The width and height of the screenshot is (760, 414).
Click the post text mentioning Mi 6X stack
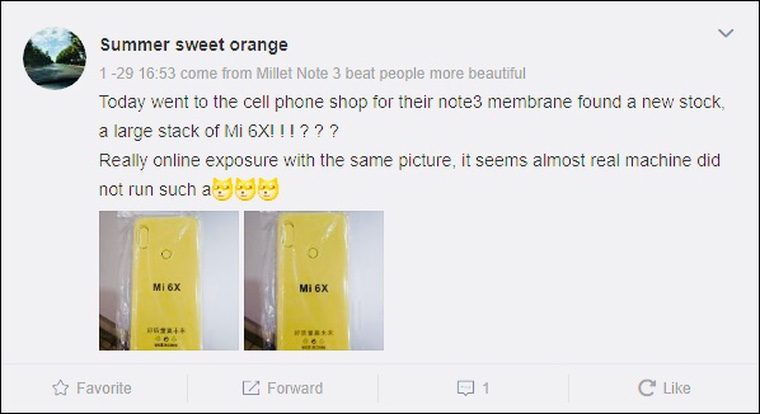click(219, 131)
